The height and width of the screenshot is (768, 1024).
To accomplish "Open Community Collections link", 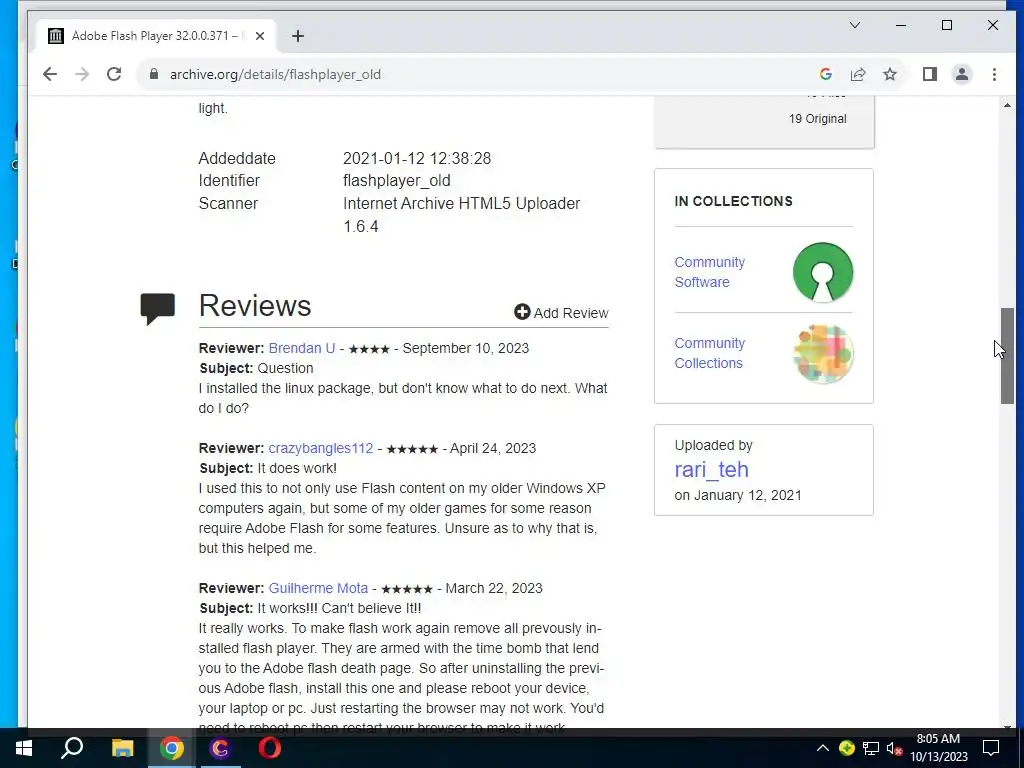I will (709, 353).
